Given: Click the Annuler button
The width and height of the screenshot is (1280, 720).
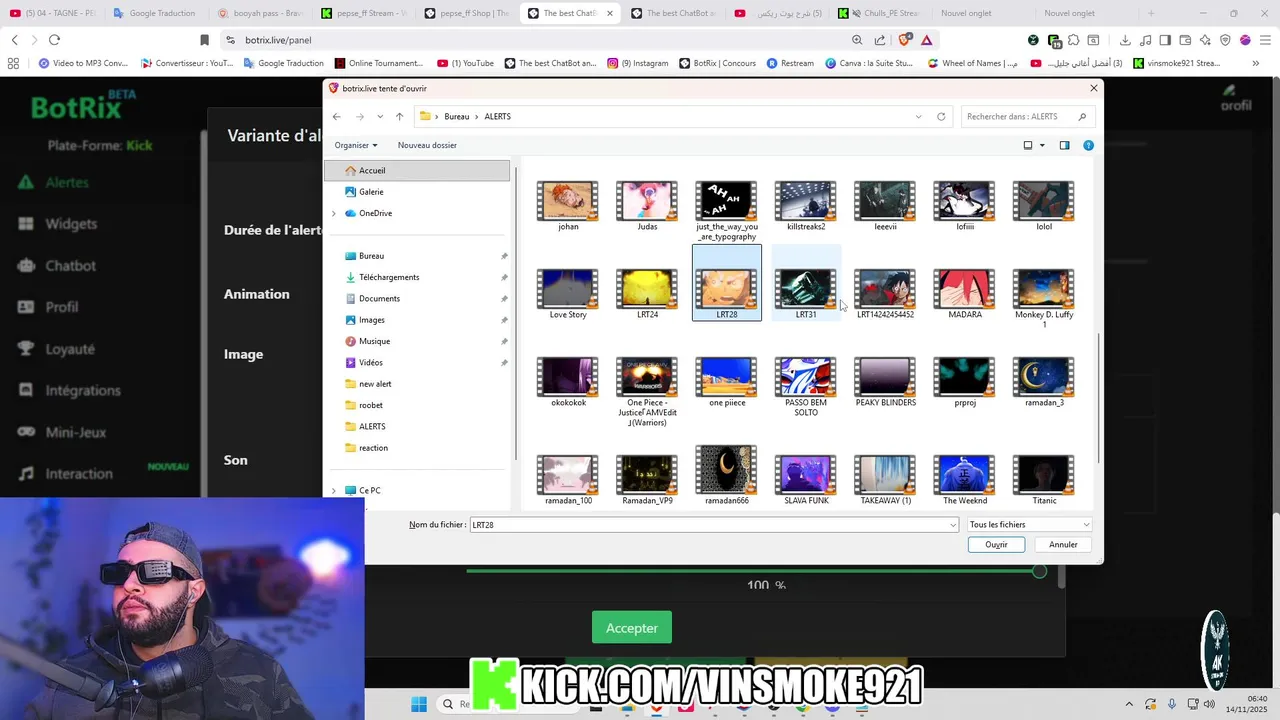Looking at the screenshot, I should (1063, 545).
